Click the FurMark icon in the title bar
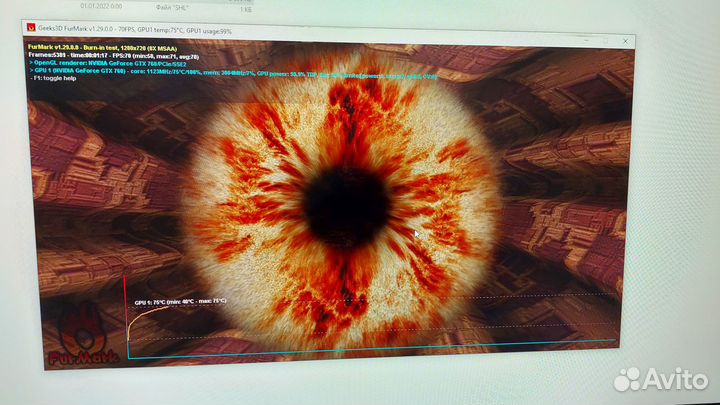The image size is (720, 405). tap(31, 28)
